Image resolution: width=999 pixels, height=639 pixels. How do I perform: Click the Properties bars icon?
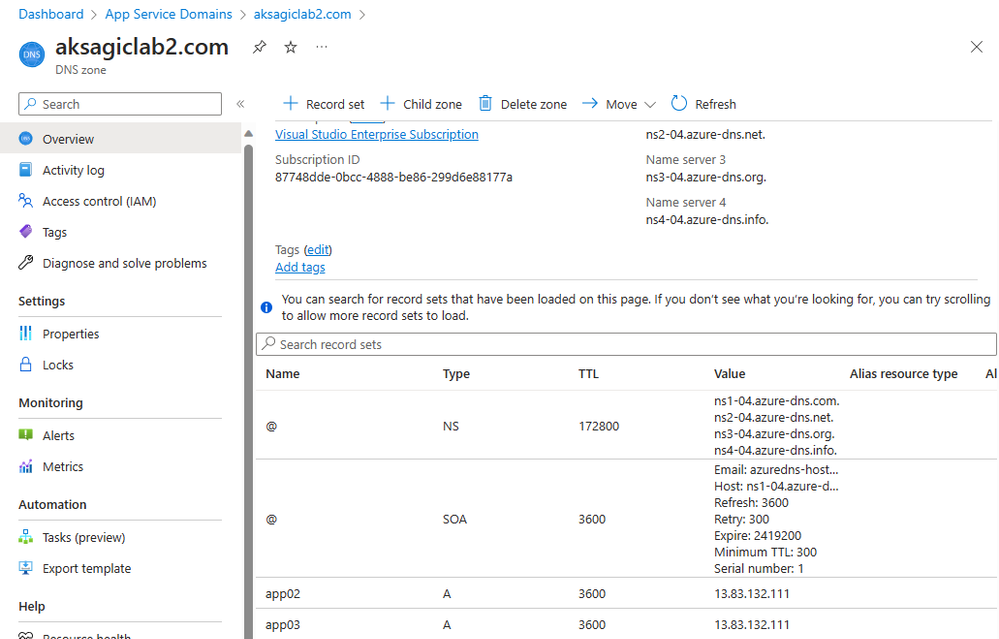[25, 333]
